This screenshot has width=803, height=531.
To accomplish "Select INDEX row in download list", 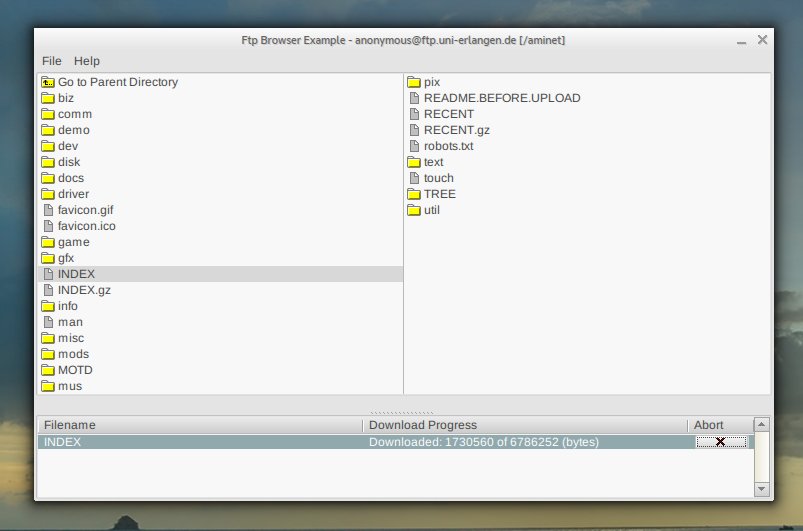I will pyautogui.click(x=200, y=442).
